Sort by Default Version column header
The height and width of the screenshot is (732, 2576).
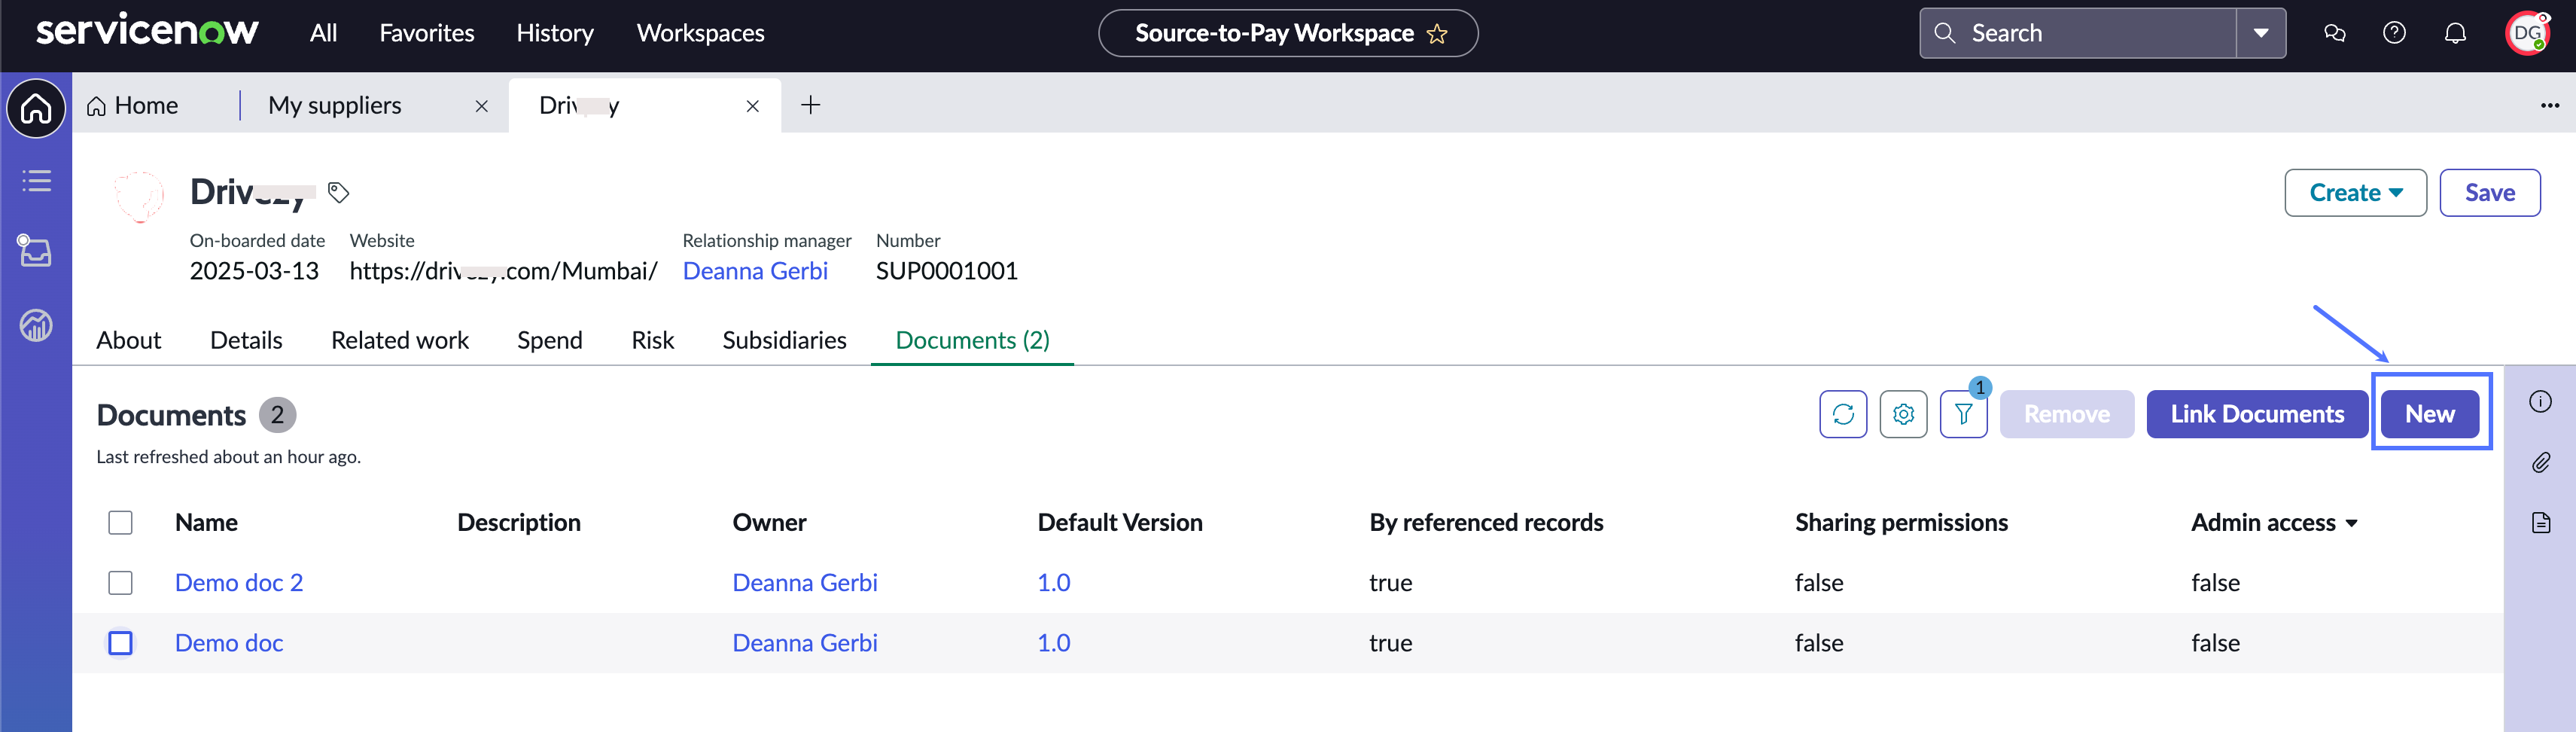point(1120,522)
